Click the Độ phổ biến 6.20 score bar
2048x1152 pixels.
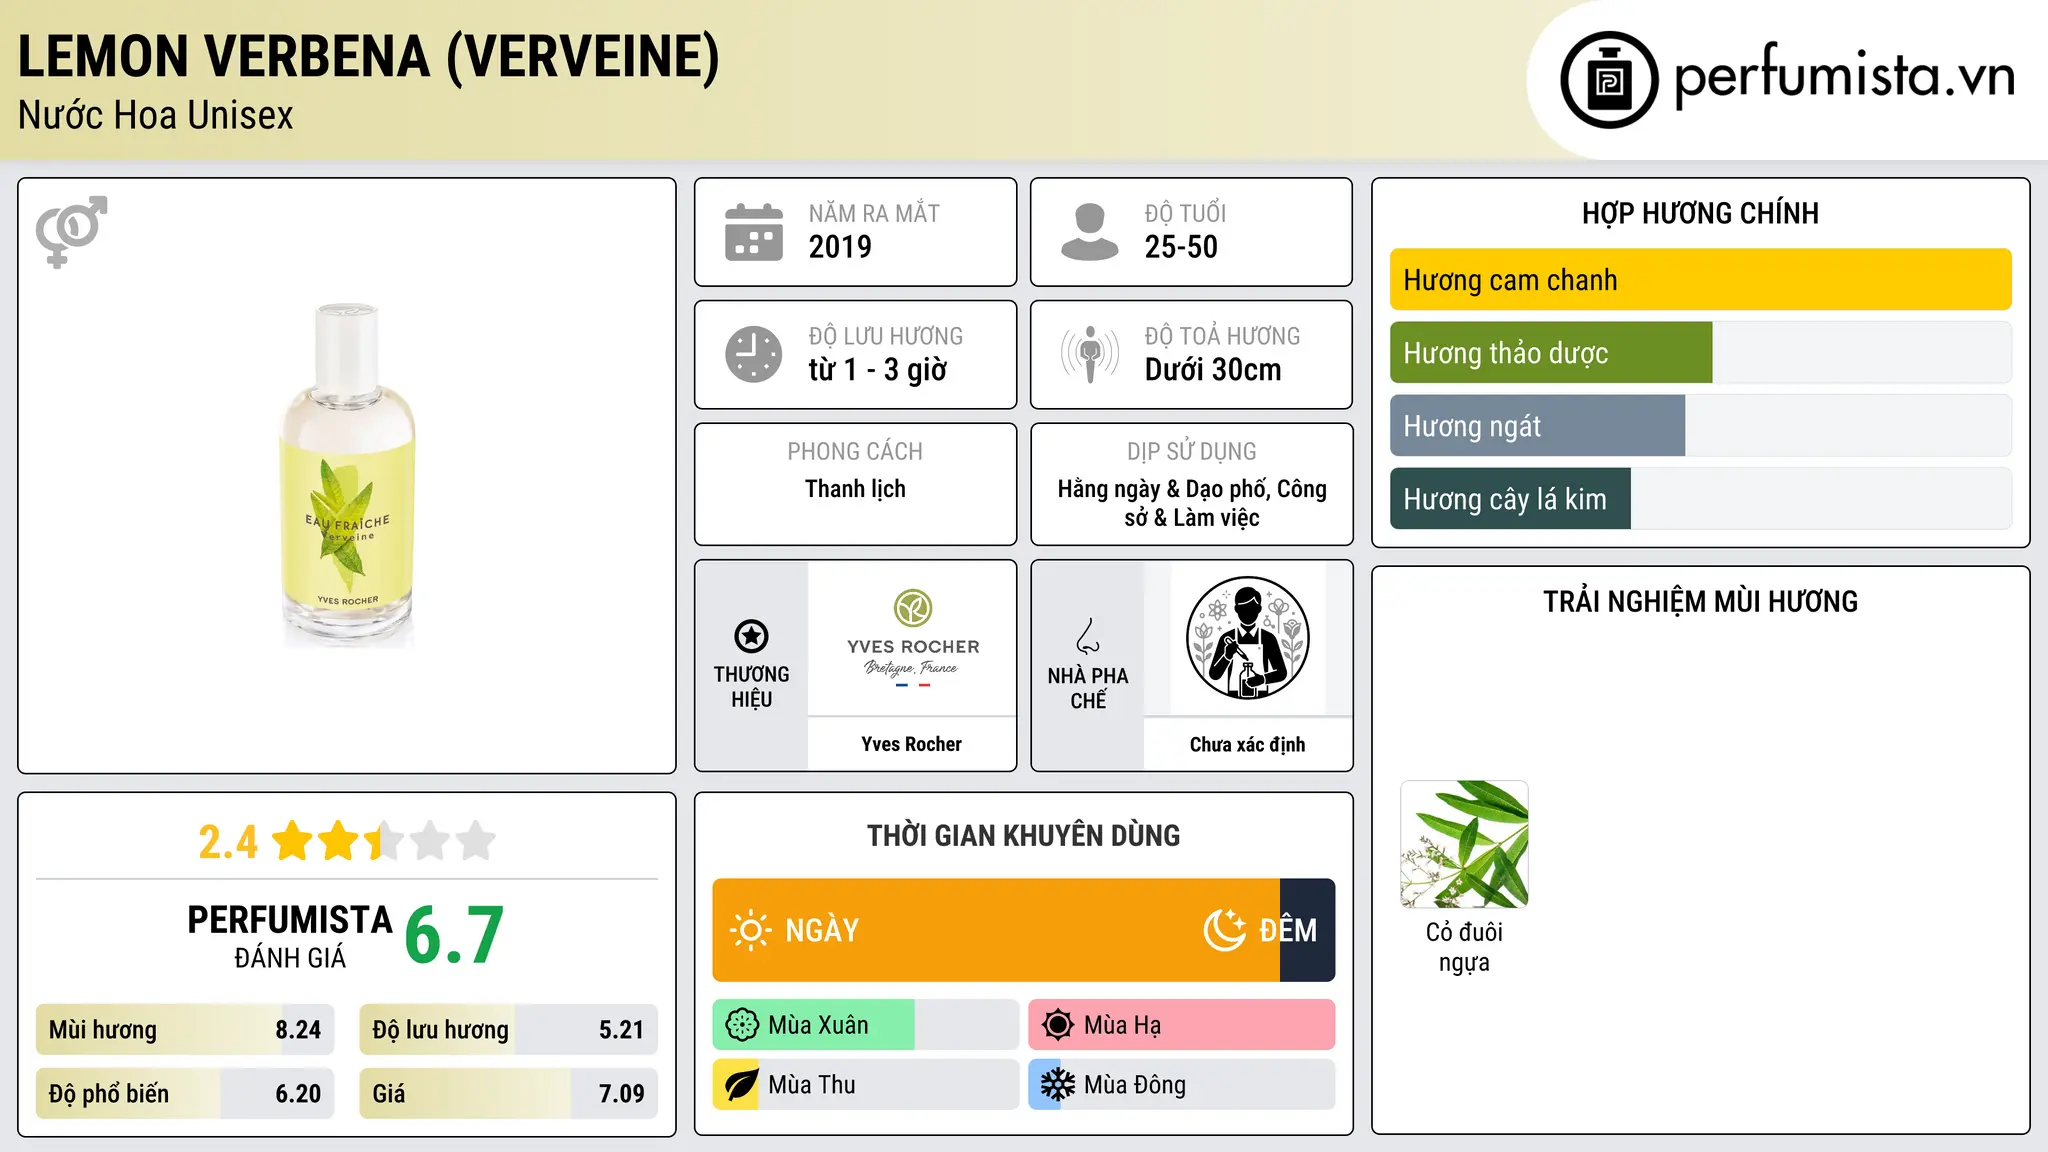(x=185, y=1094)
